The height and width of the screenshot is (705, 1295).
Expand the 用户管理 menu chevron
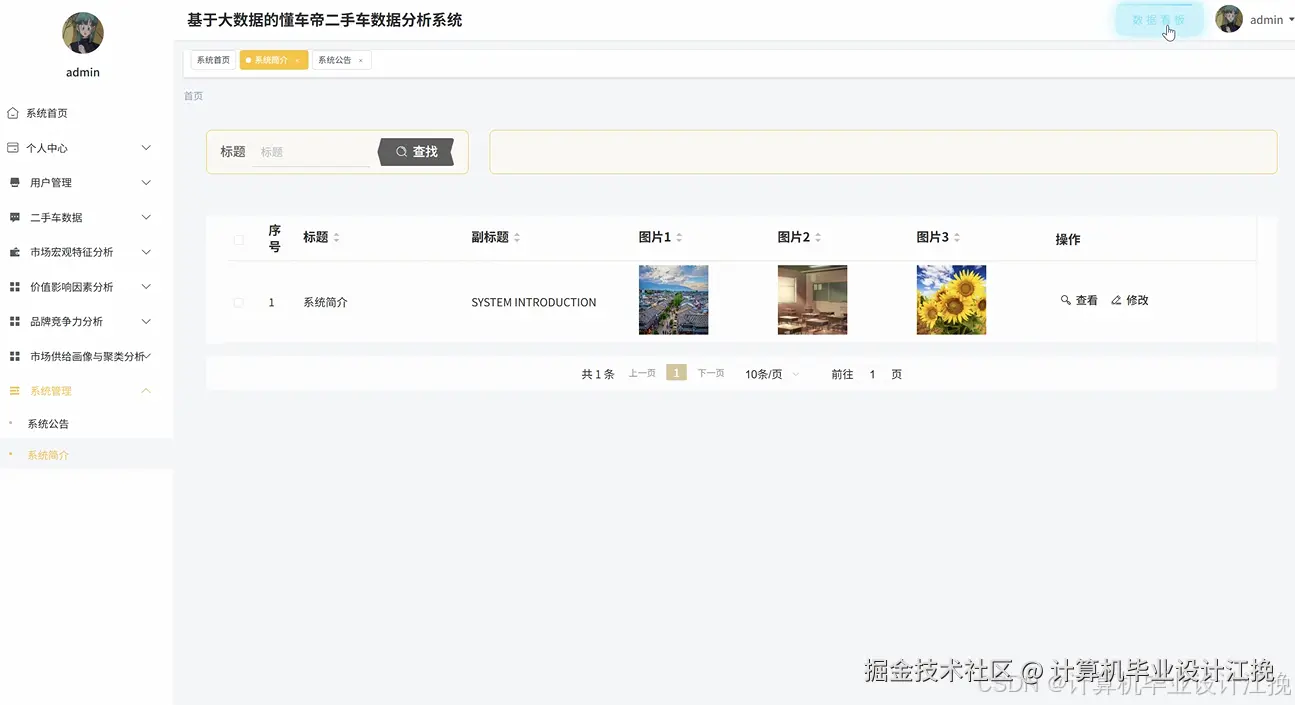pyautogui.click(x=146, y=183)
